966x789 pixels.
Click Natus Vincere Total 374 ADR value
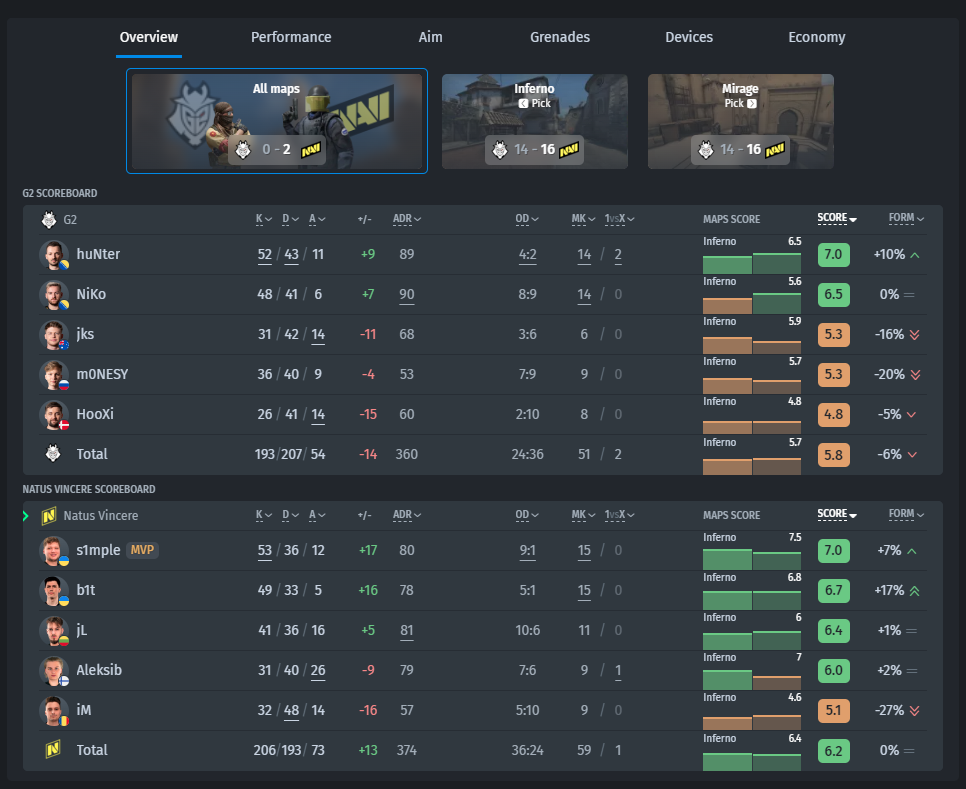pyautogui.click(x=407, y=750)
